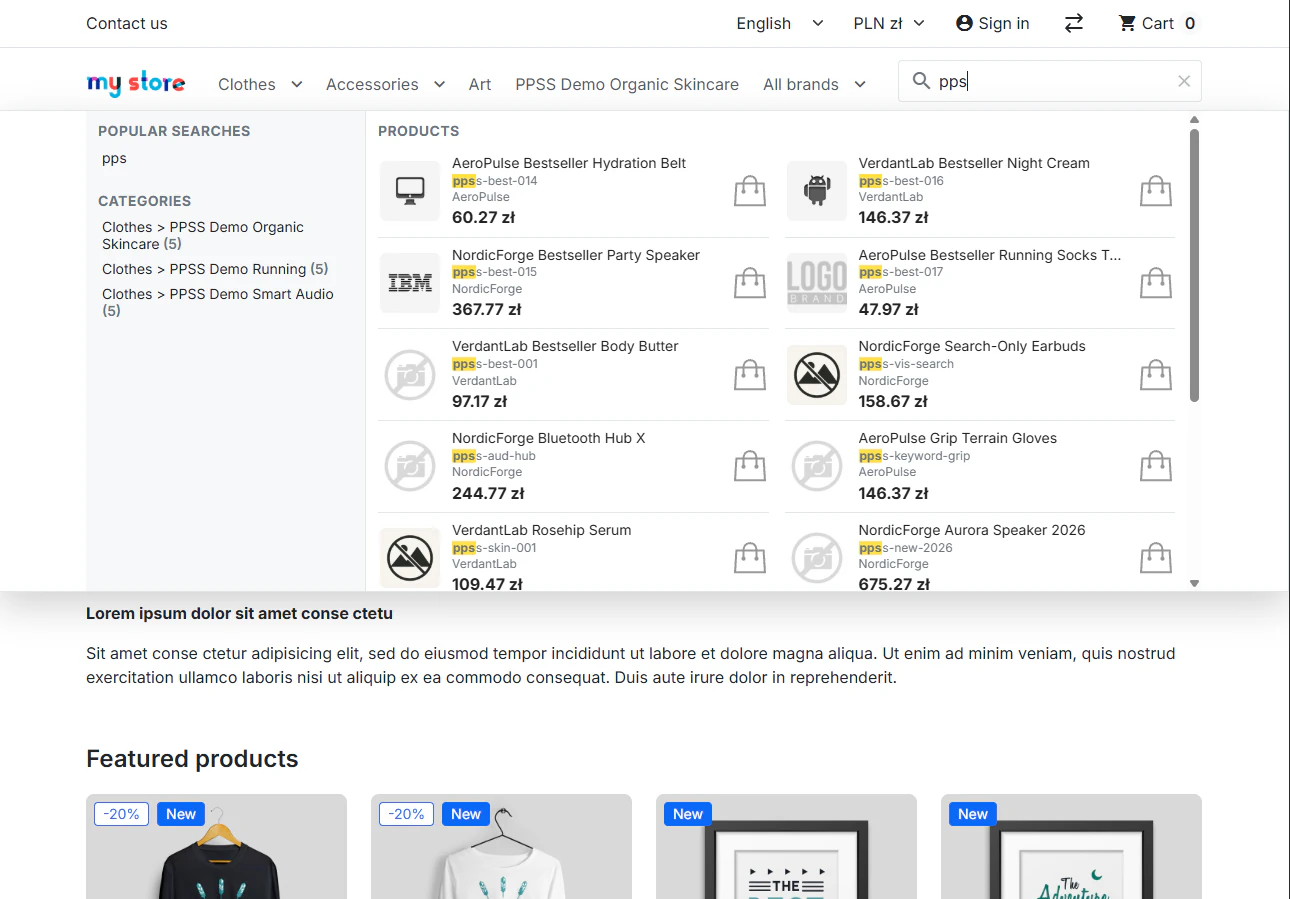This screenshot has height=899, width=1290.
Task: Add AeroPulse Grip Terrain Gloves to cart
Action: (1155, 466)
